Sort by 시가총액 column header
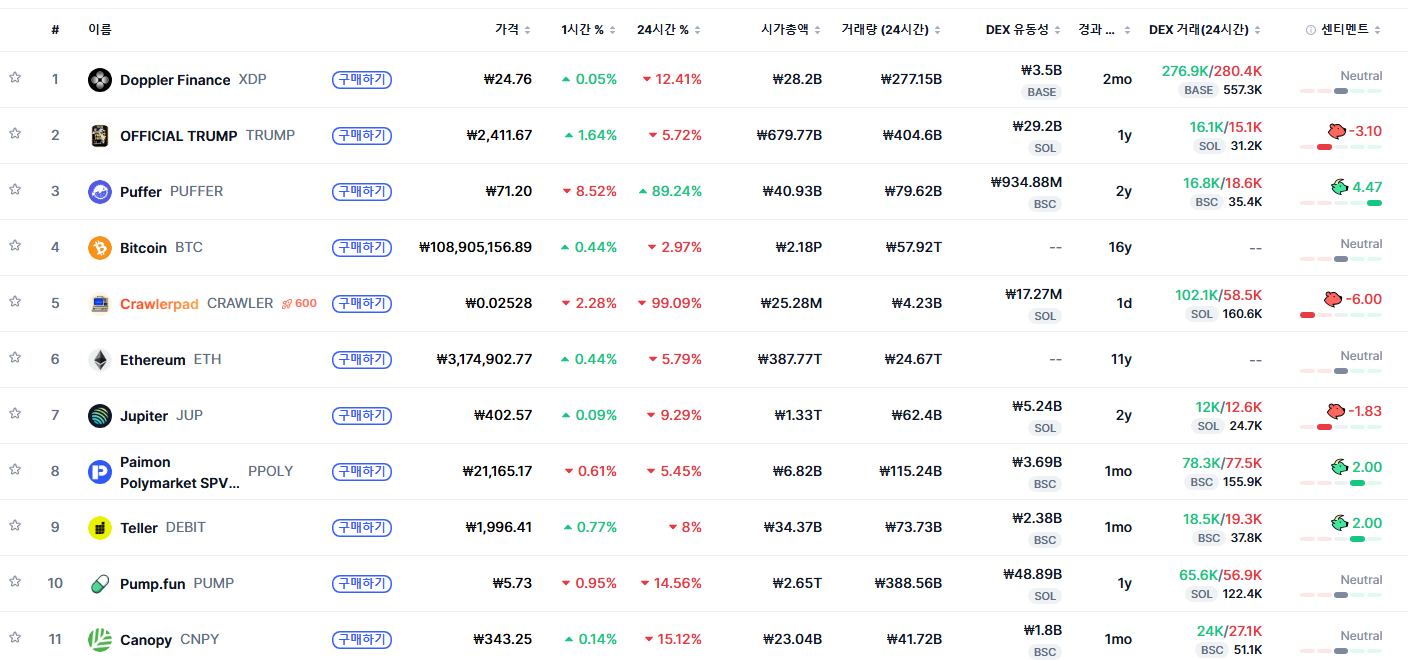This screenshot has height=660, width=1424. (791, 30)
